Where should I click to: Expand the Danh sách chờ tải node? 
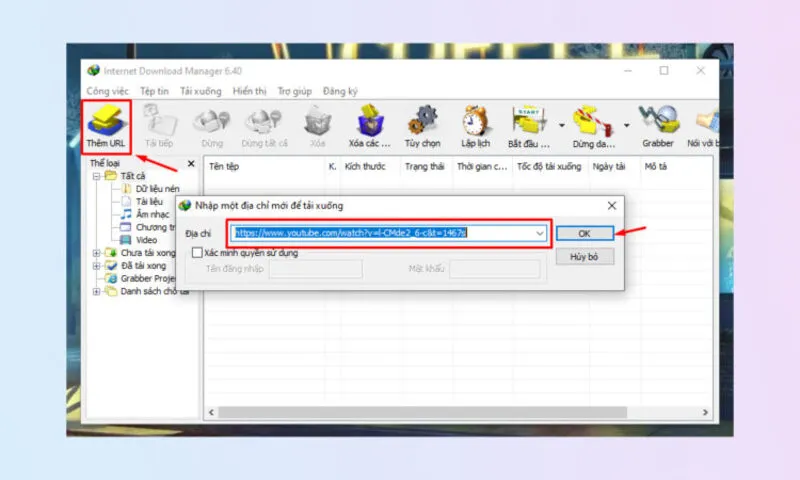pyautogui.click(x=96, y=291)
